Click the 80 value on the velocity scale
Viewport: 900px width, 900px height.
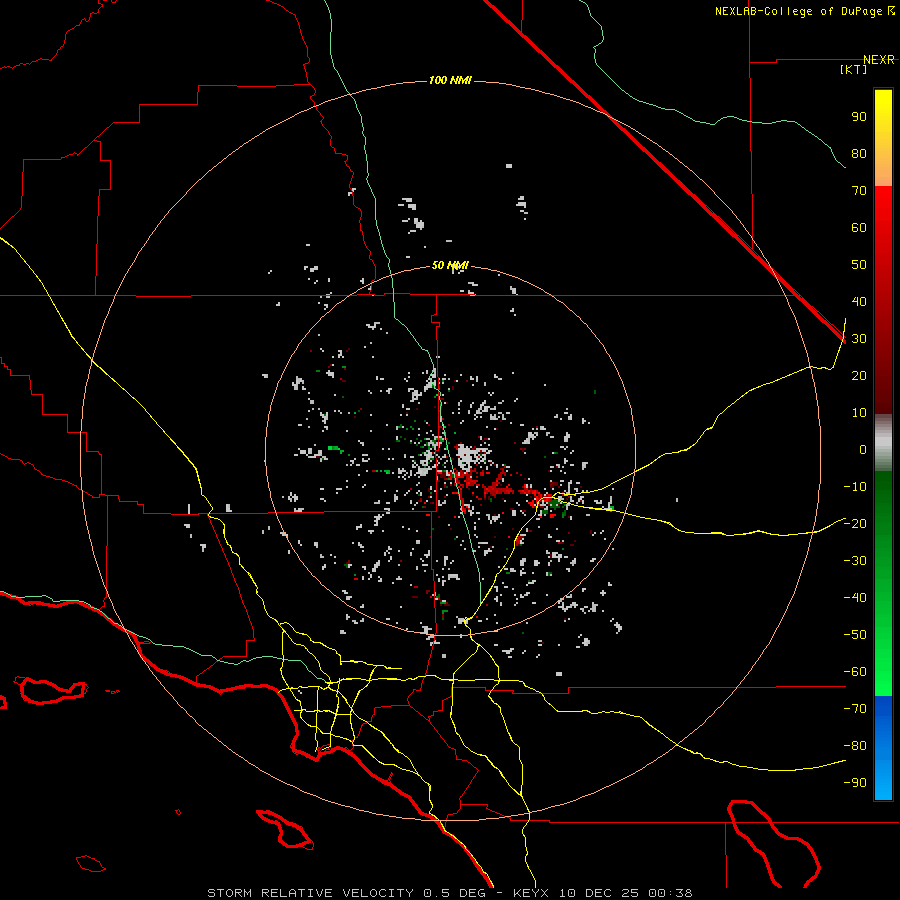[859, 153]
